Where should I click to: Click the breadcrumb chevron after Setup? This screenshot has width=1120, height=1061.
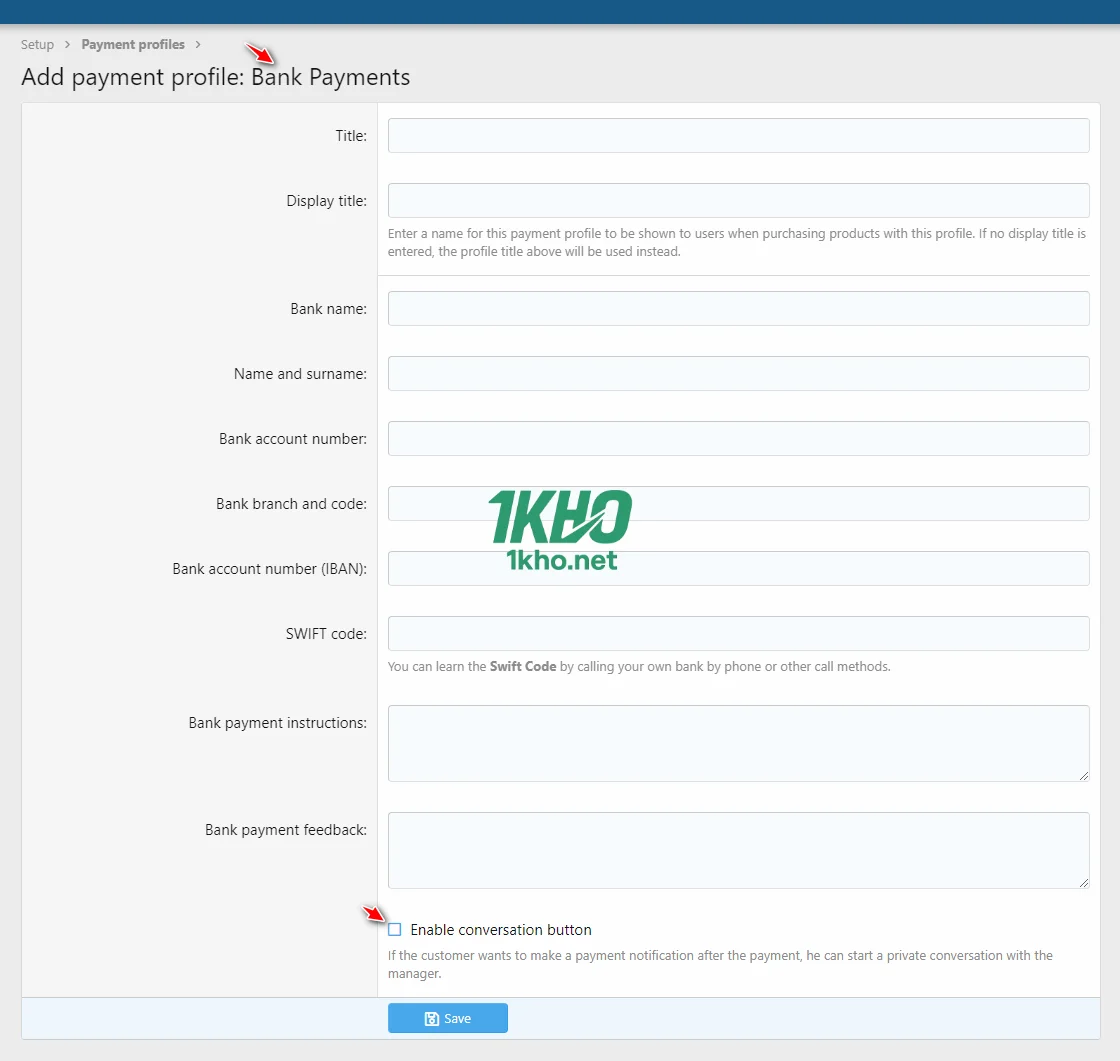click(66, 44)
